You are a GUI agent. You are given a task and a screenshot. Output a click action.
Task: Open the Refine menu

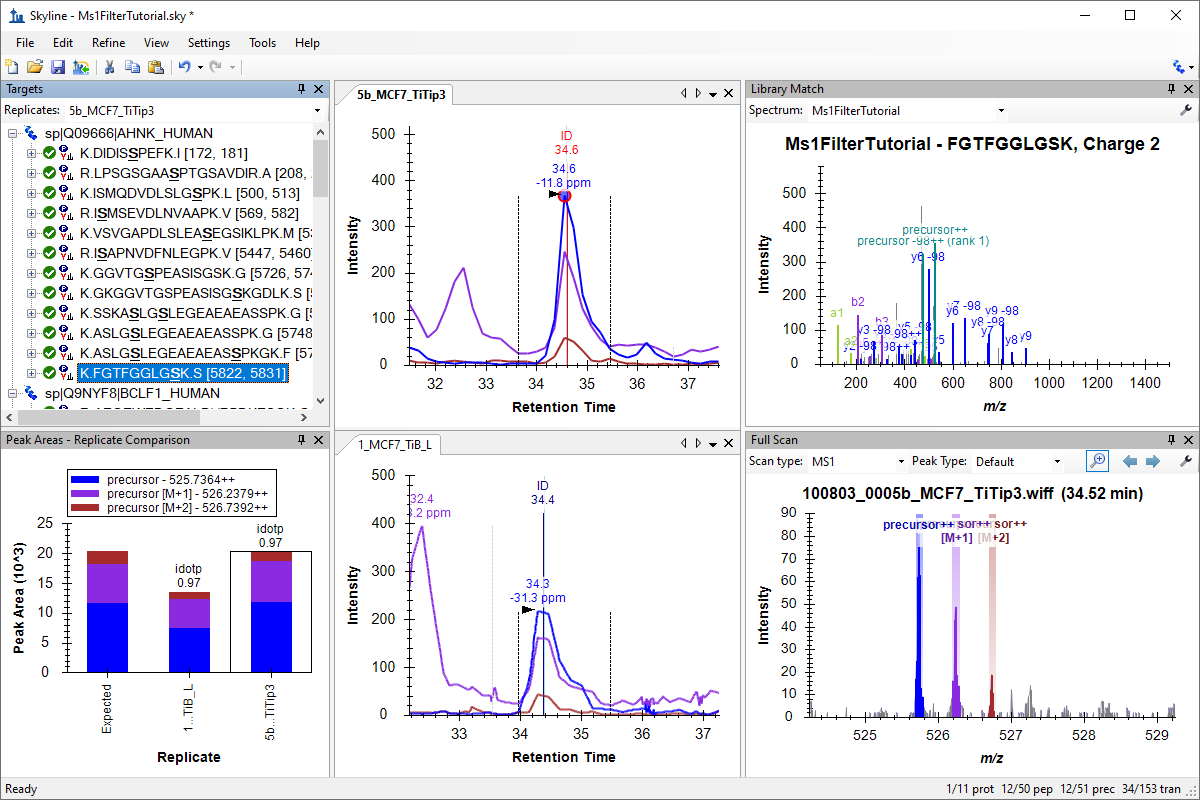108,43
